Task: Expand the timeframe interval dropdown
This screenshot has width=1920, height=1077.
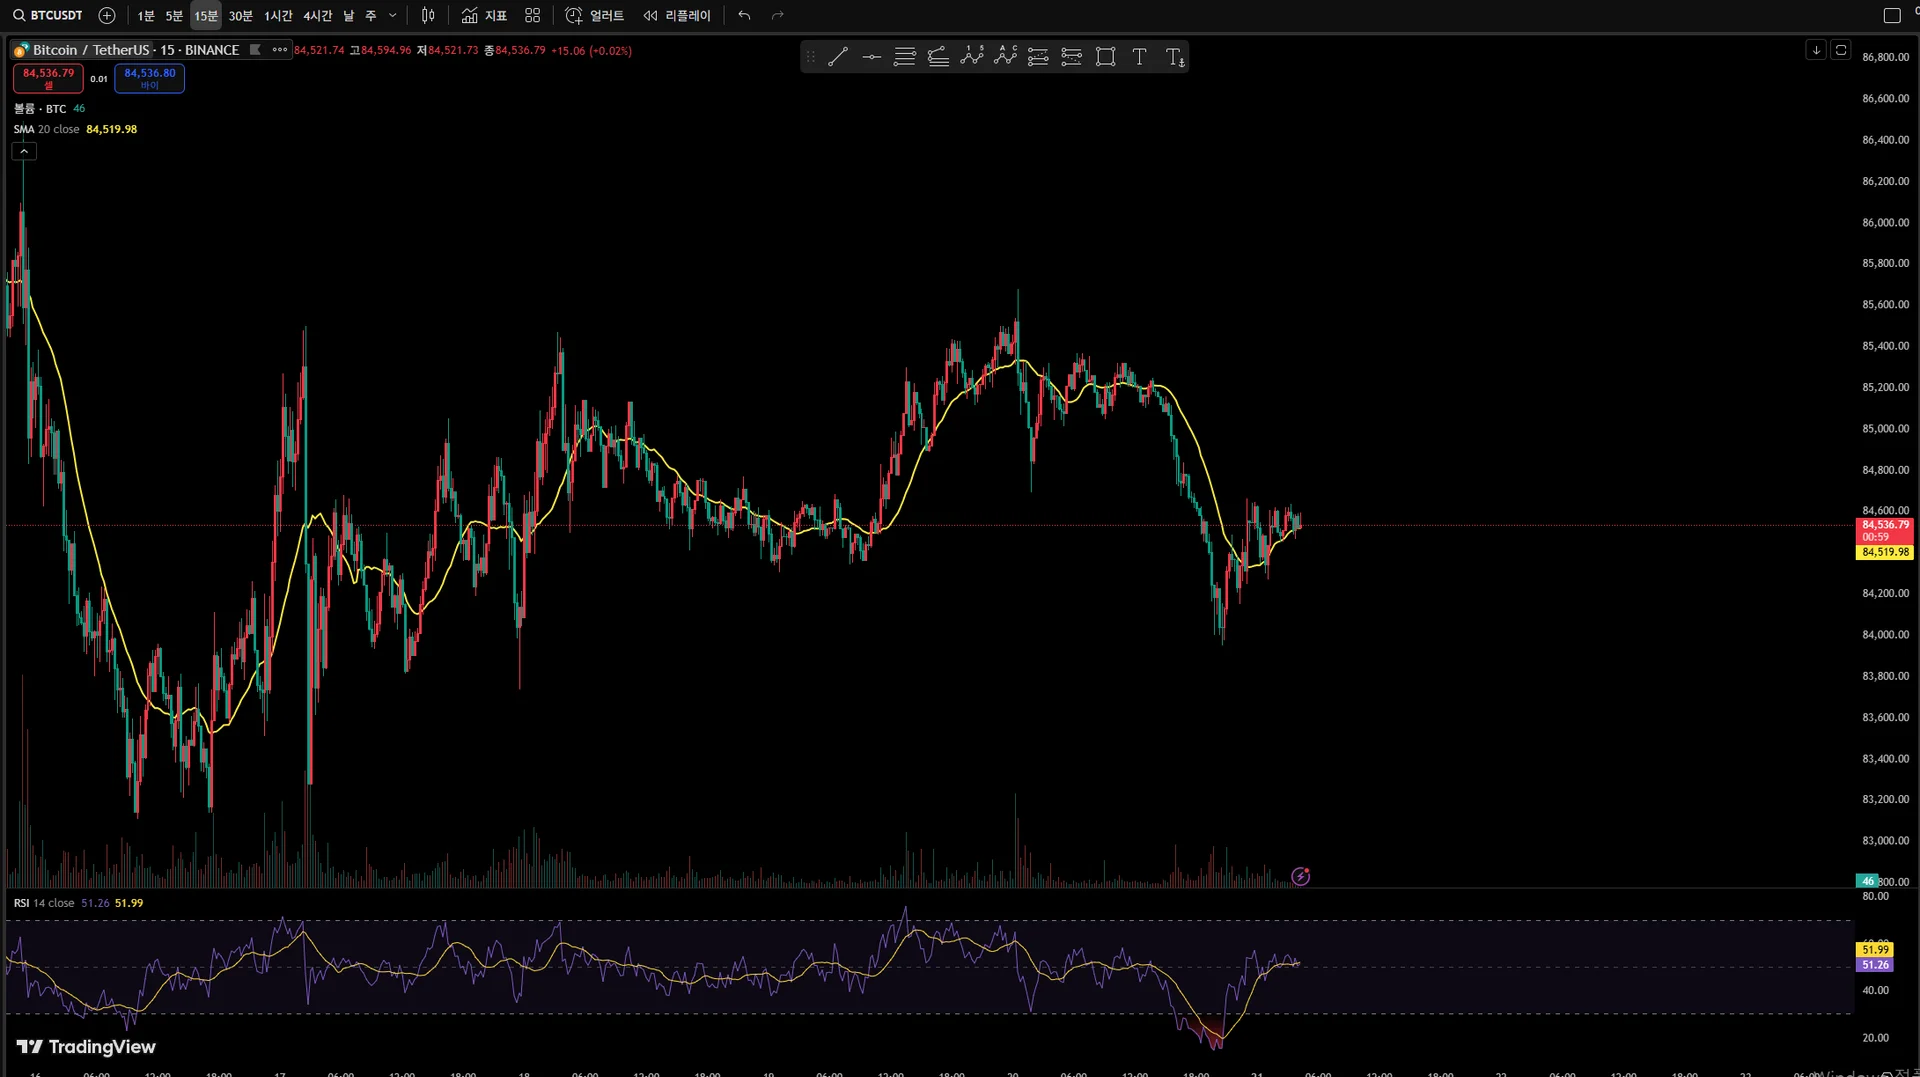Action: pyautogui.click(x=392, y=16)
